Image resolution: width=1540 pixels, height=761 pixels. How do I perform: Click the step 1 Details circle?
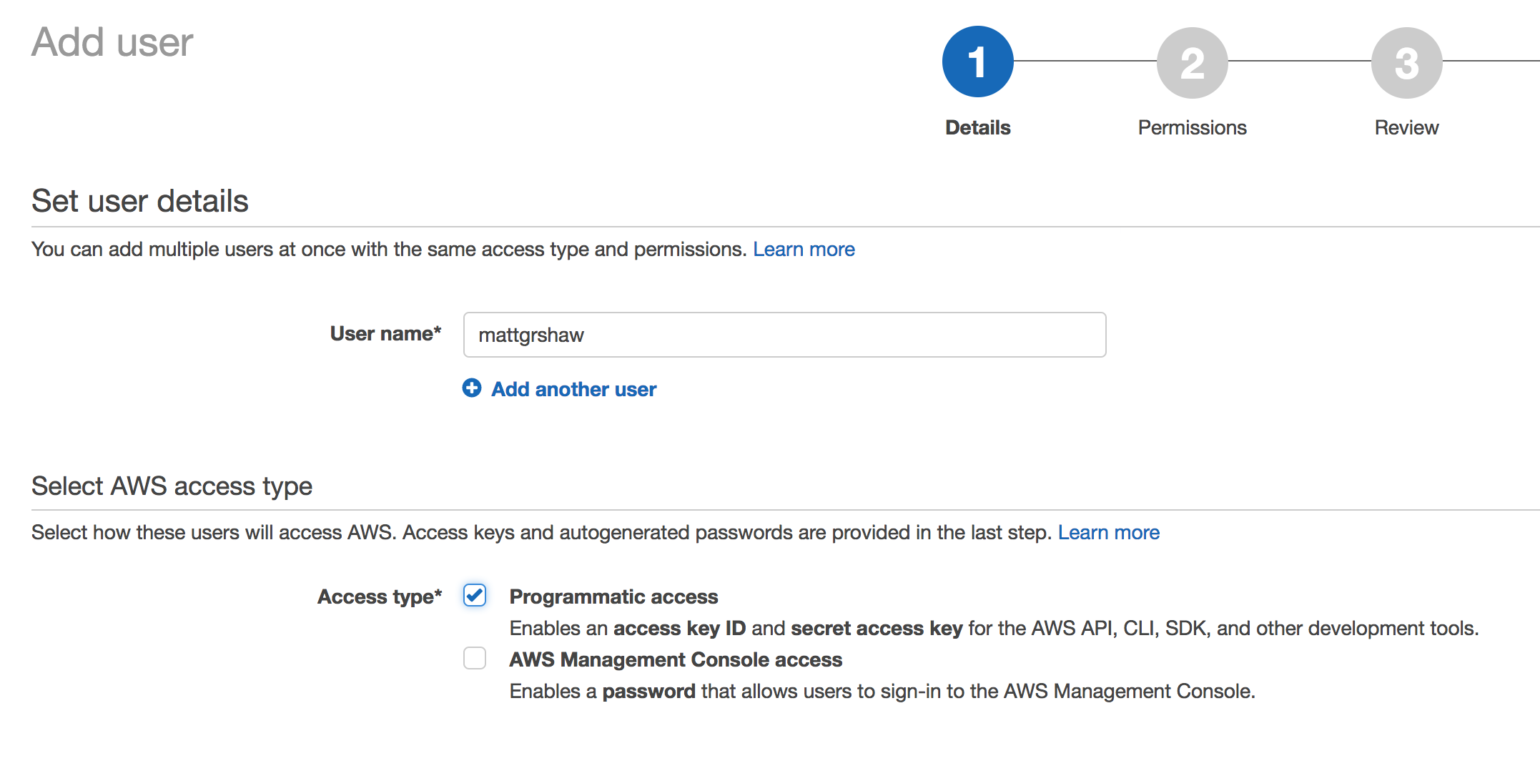coord(977,63)
